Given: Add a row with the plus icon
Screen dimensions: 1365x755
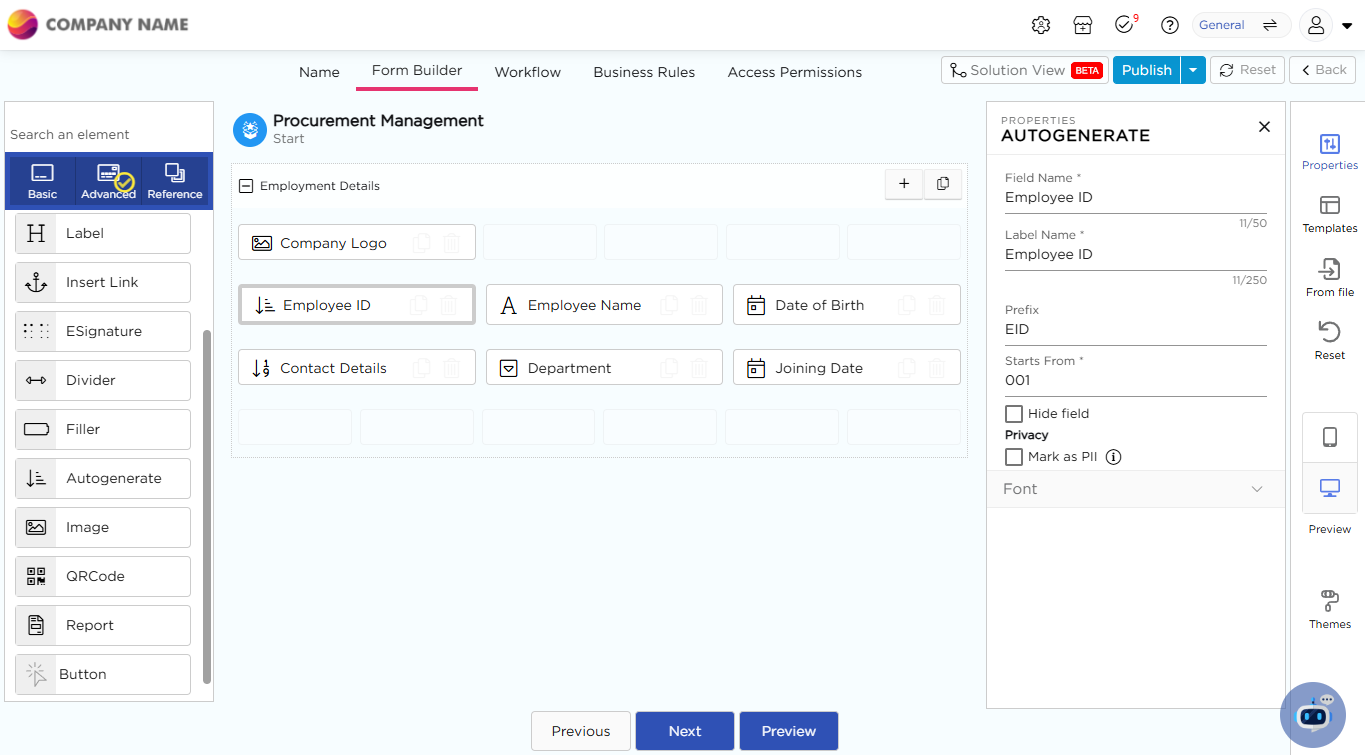Looking at the screenshot, I should 904,184.
